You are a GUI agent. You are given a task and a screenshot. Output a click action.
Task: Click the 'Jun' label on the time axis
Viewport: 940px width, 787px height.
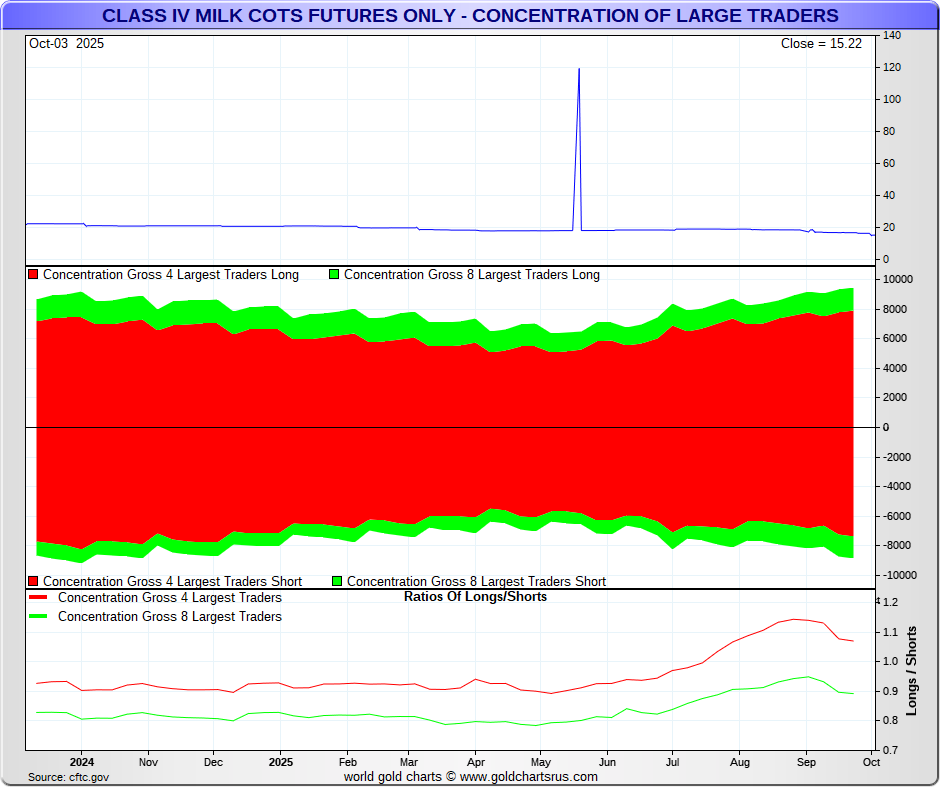[x=607, y=762]
